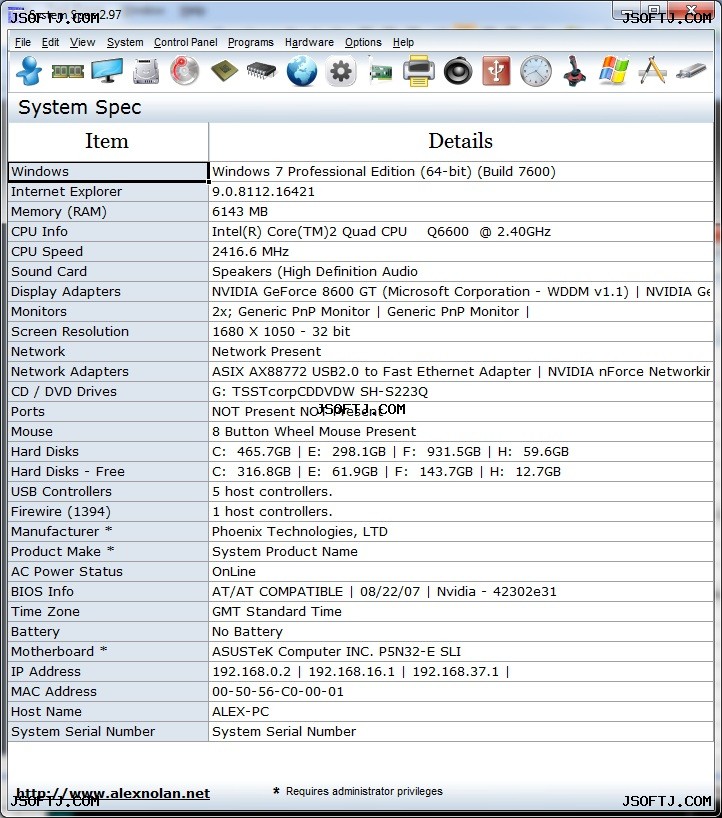Click the applications pencil-and-brush A icon
Image resolution: width=722 pixels, height=818 pixels.
653,70
